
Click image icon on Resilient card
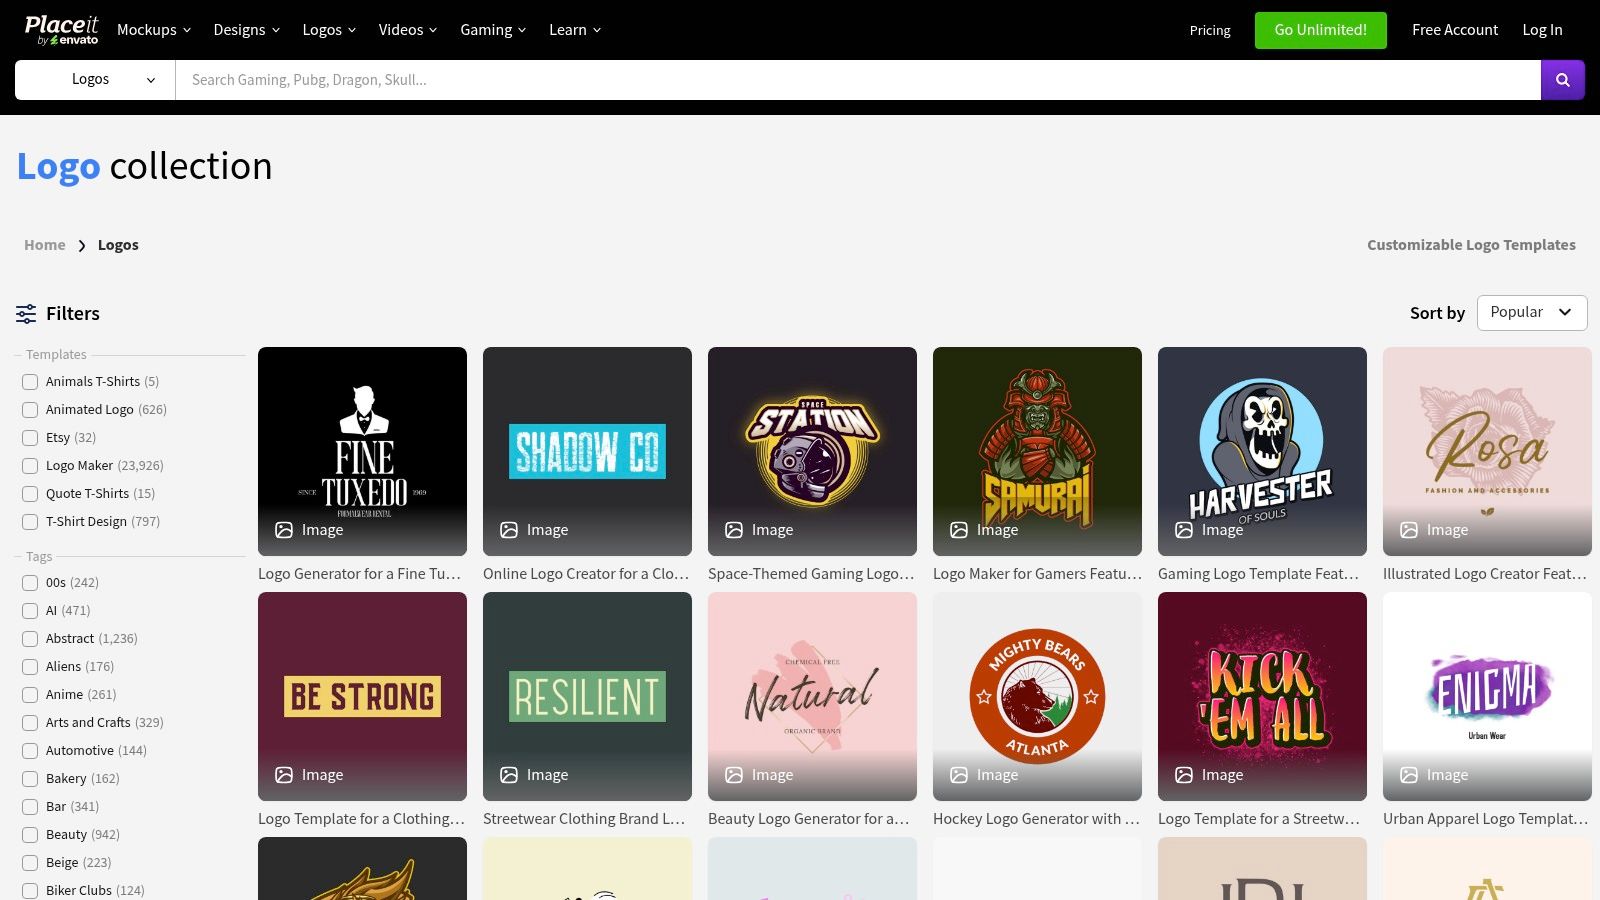click(x=509, y=775)
